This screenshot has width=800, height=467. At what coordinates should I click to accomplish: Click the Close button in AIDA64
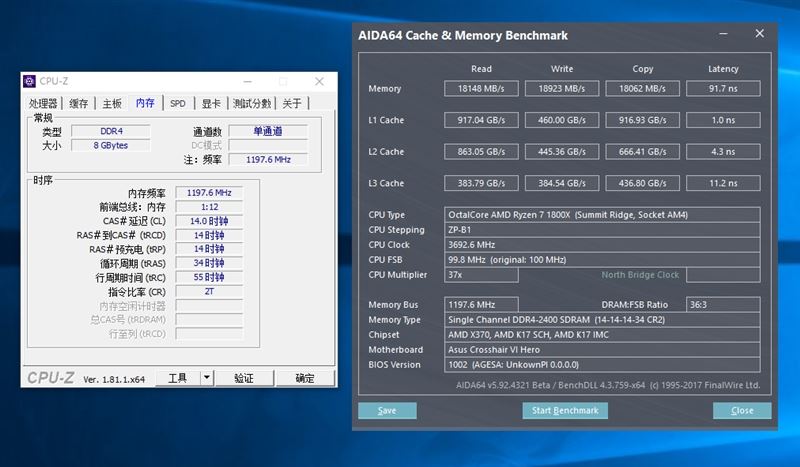pos(742,410)
